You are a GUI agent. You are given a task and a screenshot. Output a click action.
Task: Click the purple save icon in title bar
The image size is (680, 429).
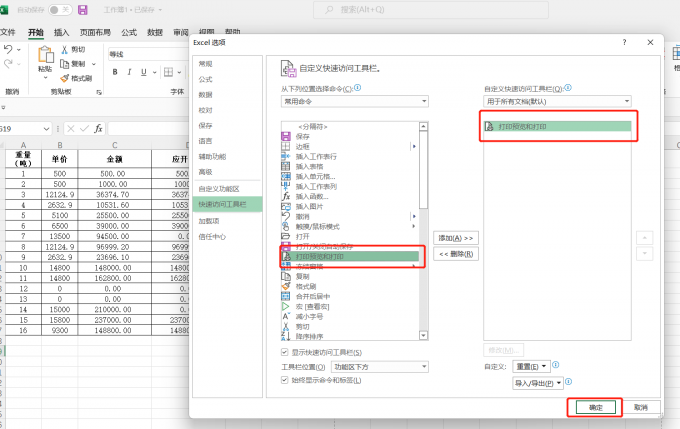82,10
